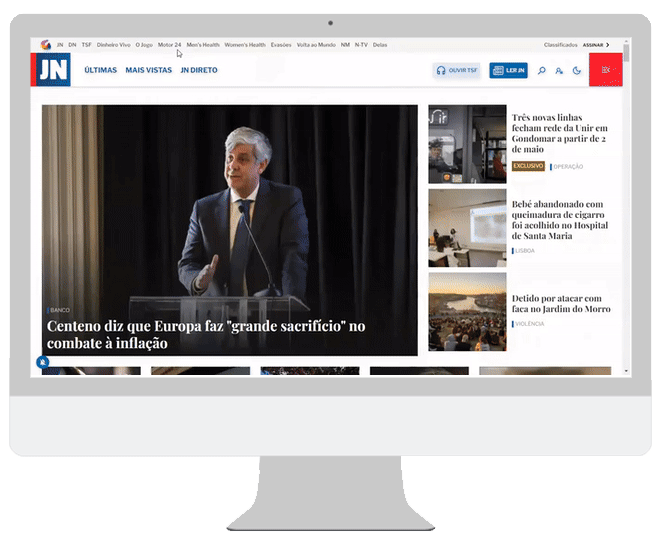Click the JN logo in the header
Image resolution: width=660 pixels, height=545 pixels.
(51, 71)
